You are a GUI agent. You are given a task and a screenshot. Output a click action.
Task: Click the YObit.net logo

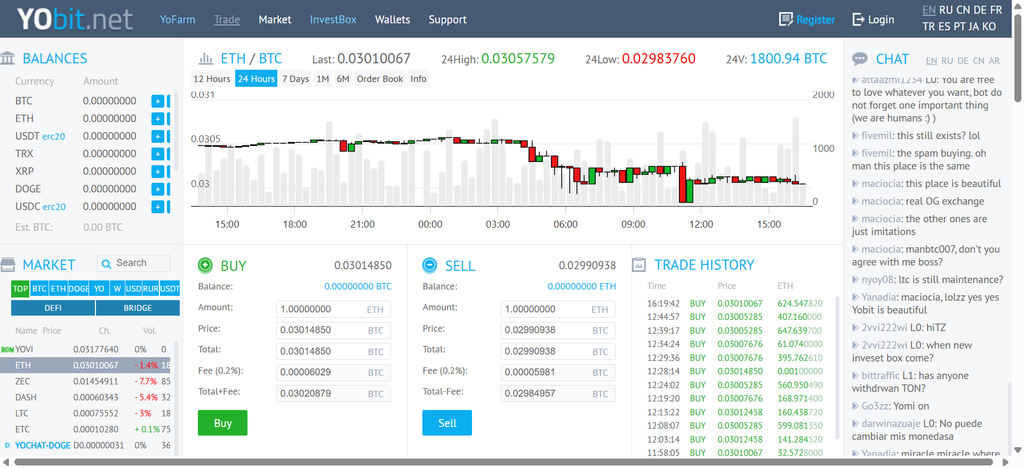pos(74,19)
